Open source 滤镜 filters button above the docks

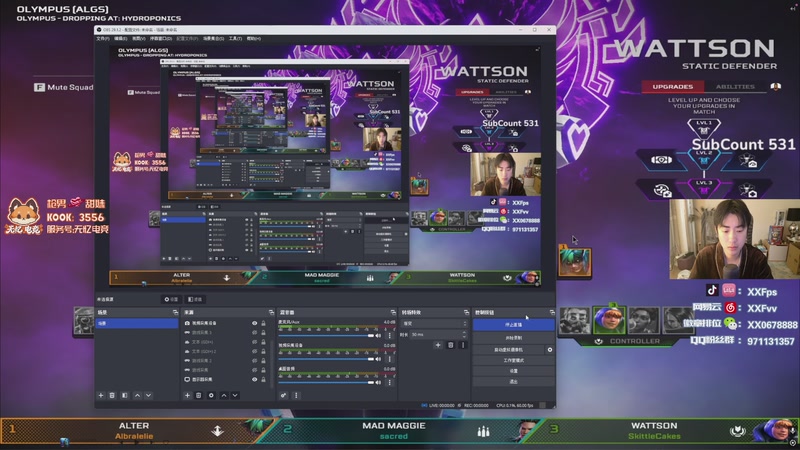[x=195, y=299]
